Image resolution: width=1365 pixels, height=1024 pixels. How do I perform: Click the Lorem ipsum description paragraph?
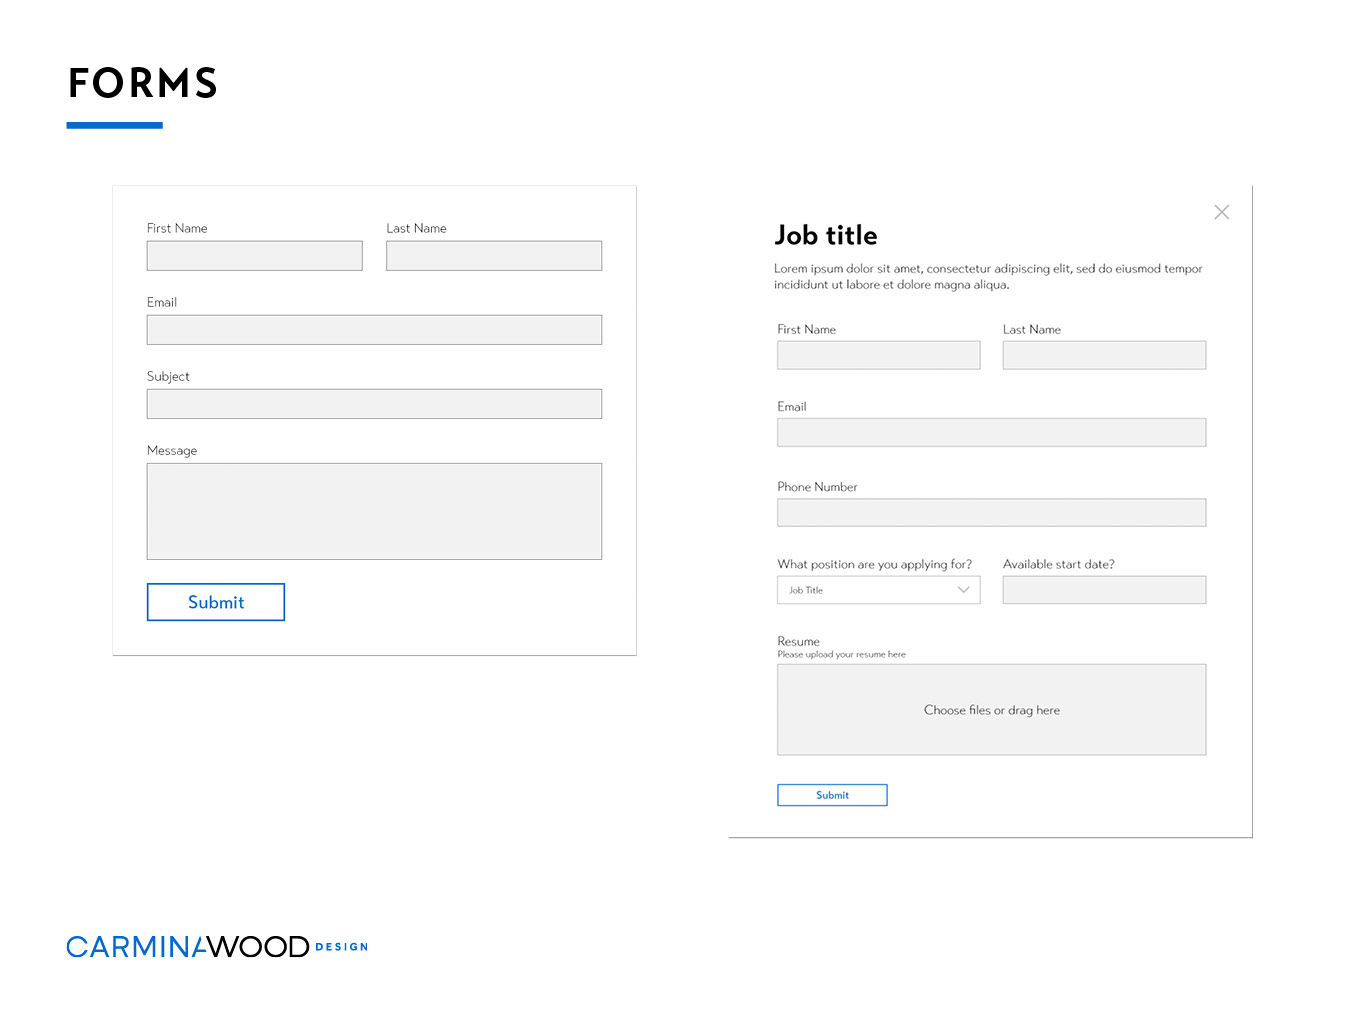pyautogui.click(x=988, y=277)
